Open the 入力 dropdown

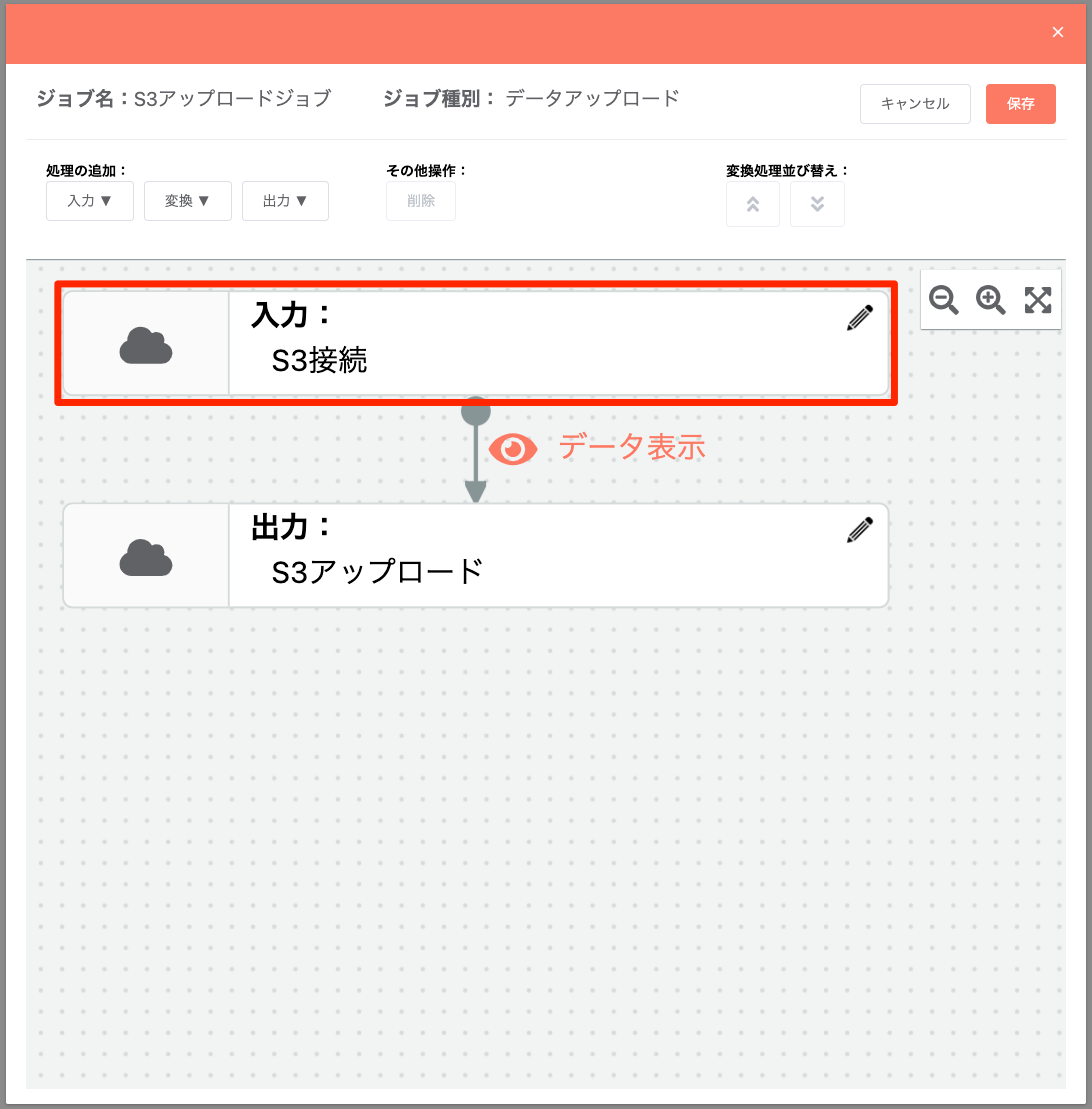click(x=90, y=201)
